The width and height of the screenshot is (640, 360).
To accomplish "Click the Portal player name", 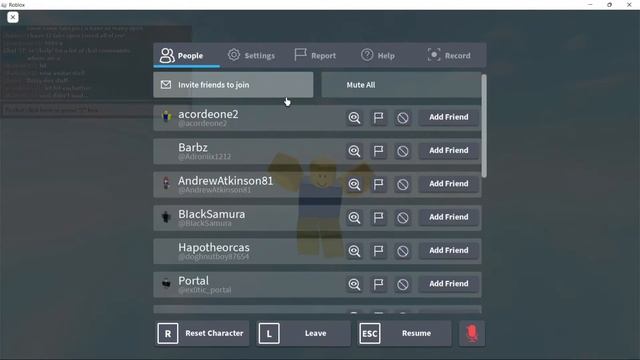I will [x=193, y=281].
